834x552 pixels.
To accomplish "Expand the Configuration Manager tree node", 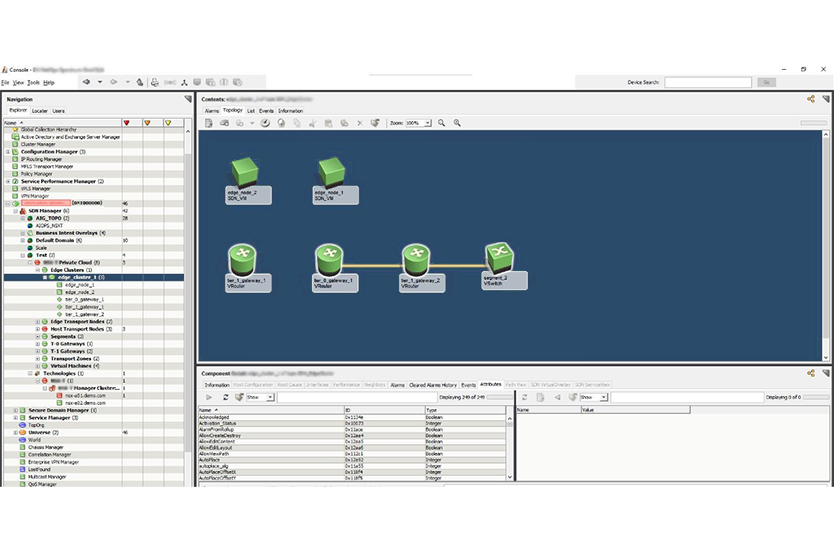I will click(x=9, y=151).
